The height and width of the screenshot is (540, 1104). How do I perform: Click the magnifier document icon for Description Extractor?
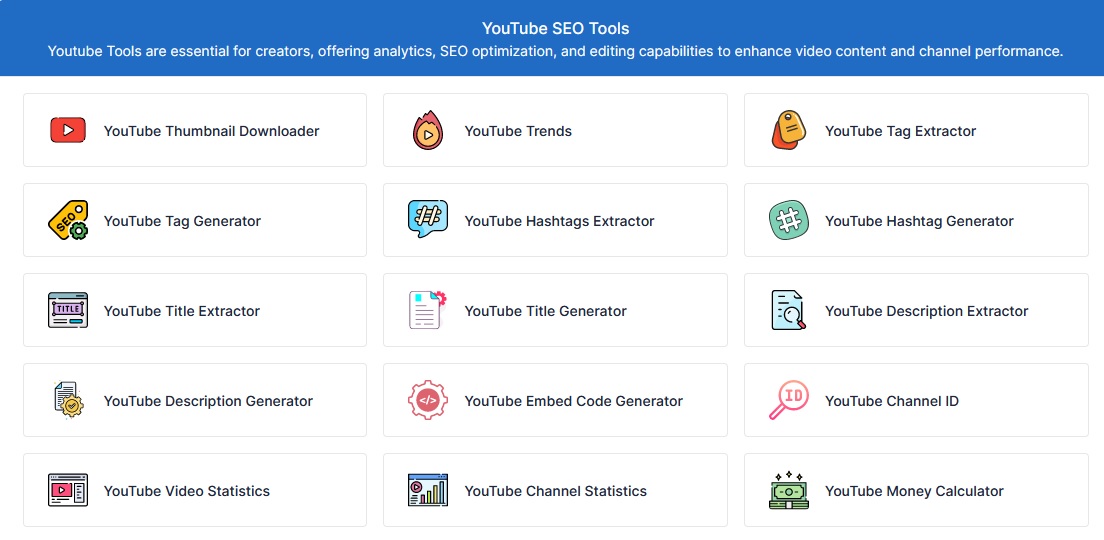[x=789, y=310]
